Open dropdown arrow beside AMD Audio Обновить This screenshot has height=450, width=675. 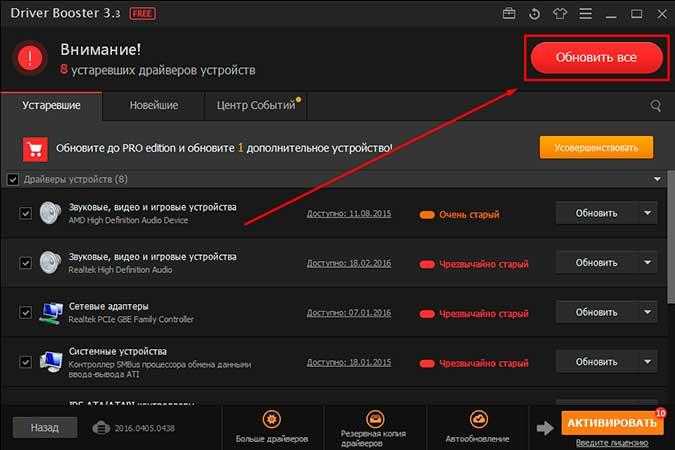(647, 213)
